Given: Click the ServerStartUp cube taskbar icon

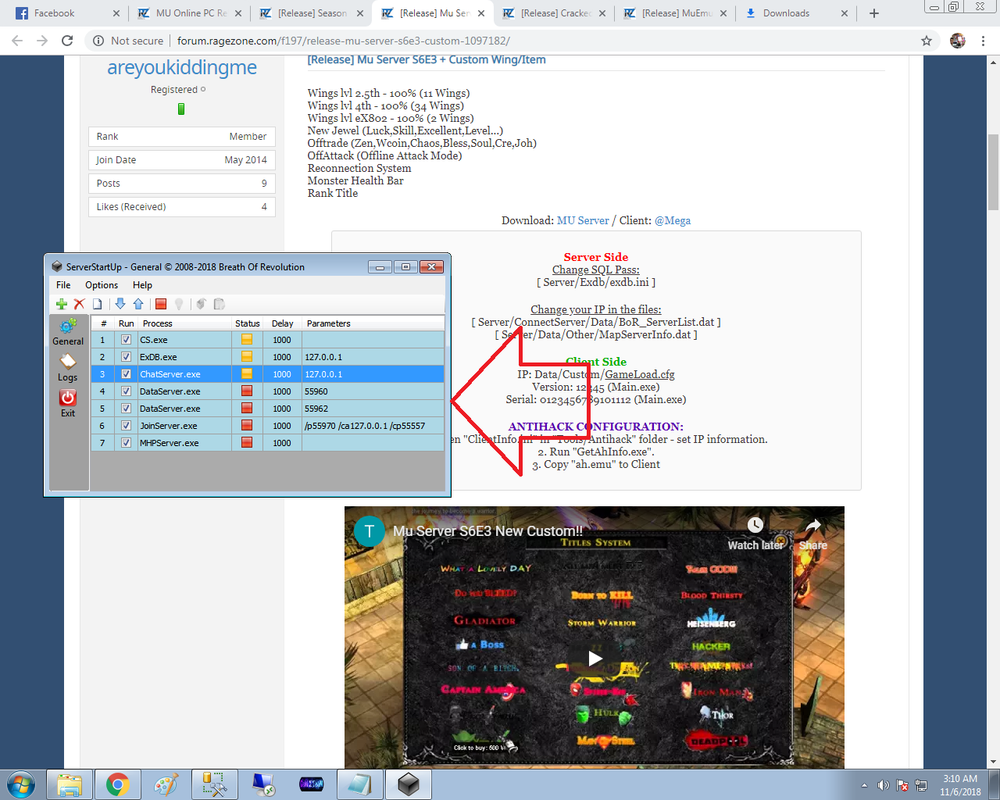Looking at the screenshot, I should click(408, 784).
